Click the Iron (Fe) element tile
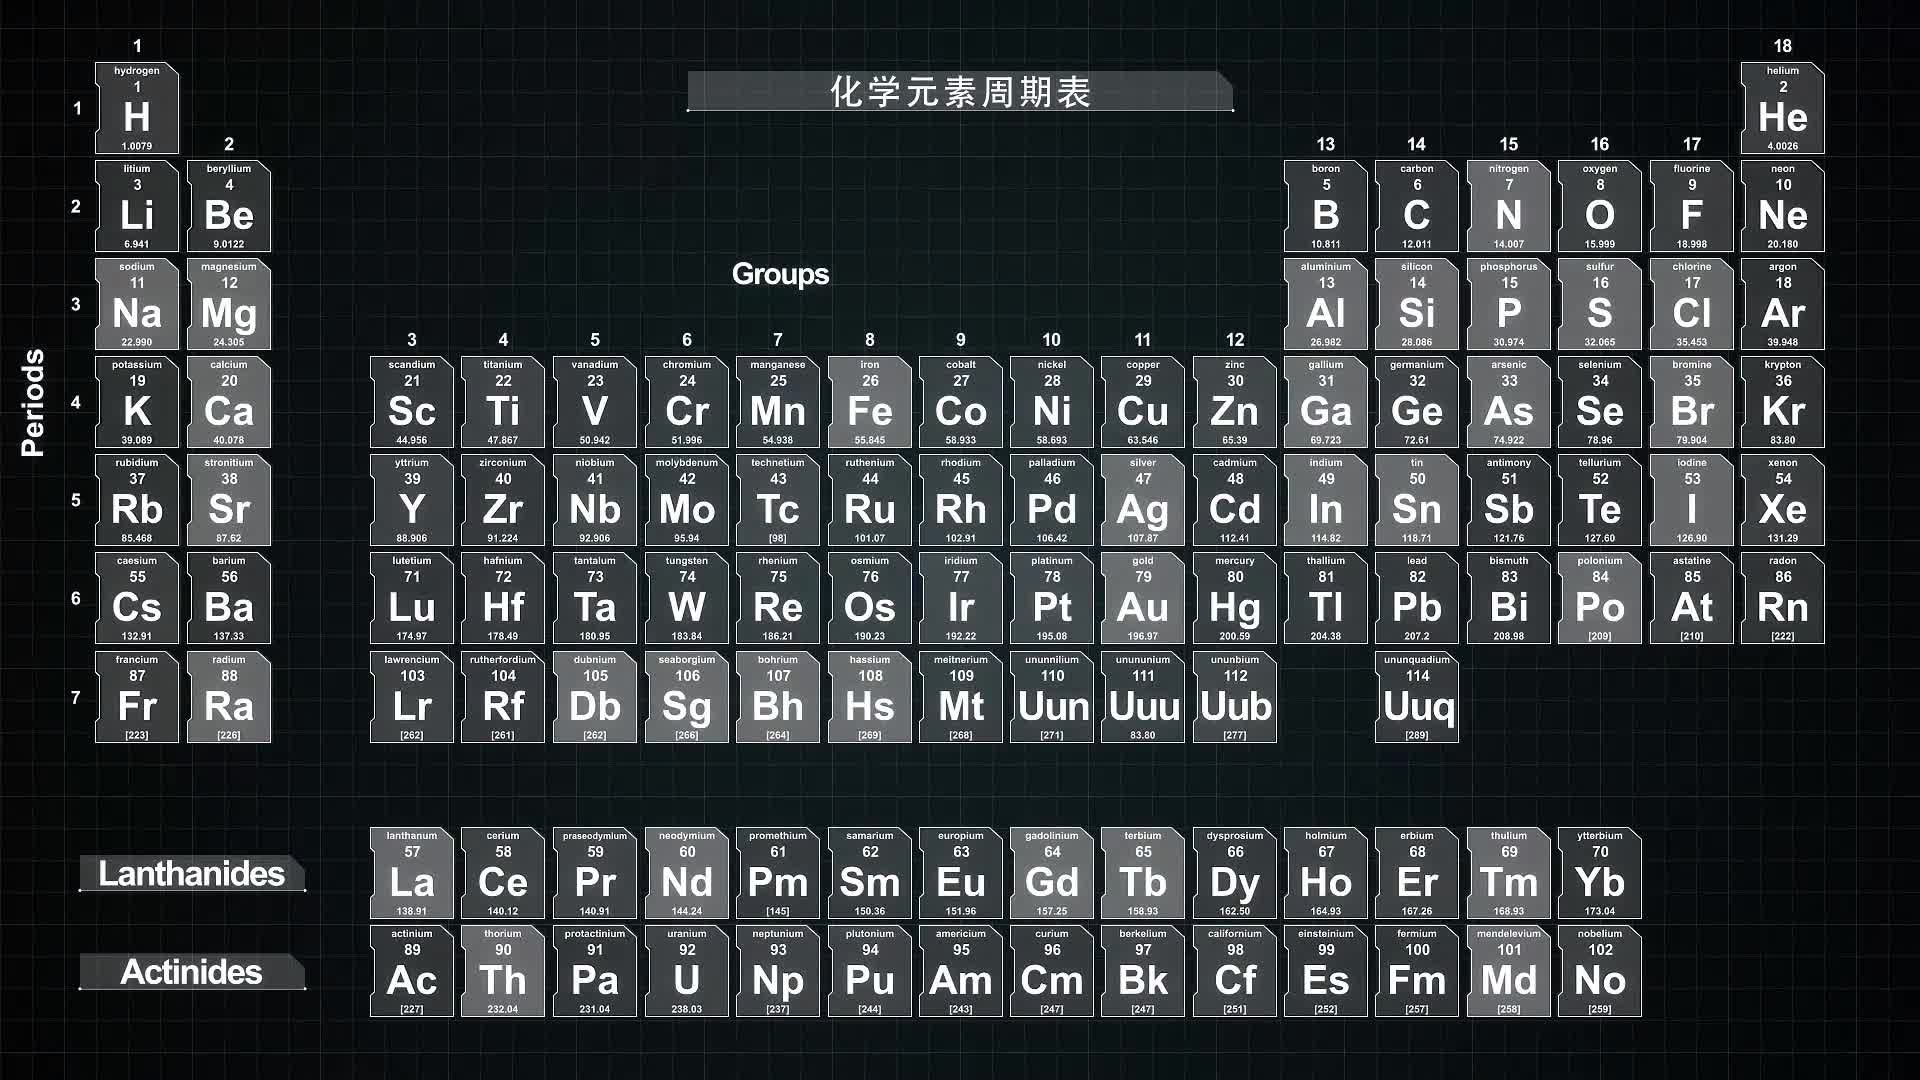Image resolution: width=1920 pixels, height=1080 pixels. [x=869, y=402]
